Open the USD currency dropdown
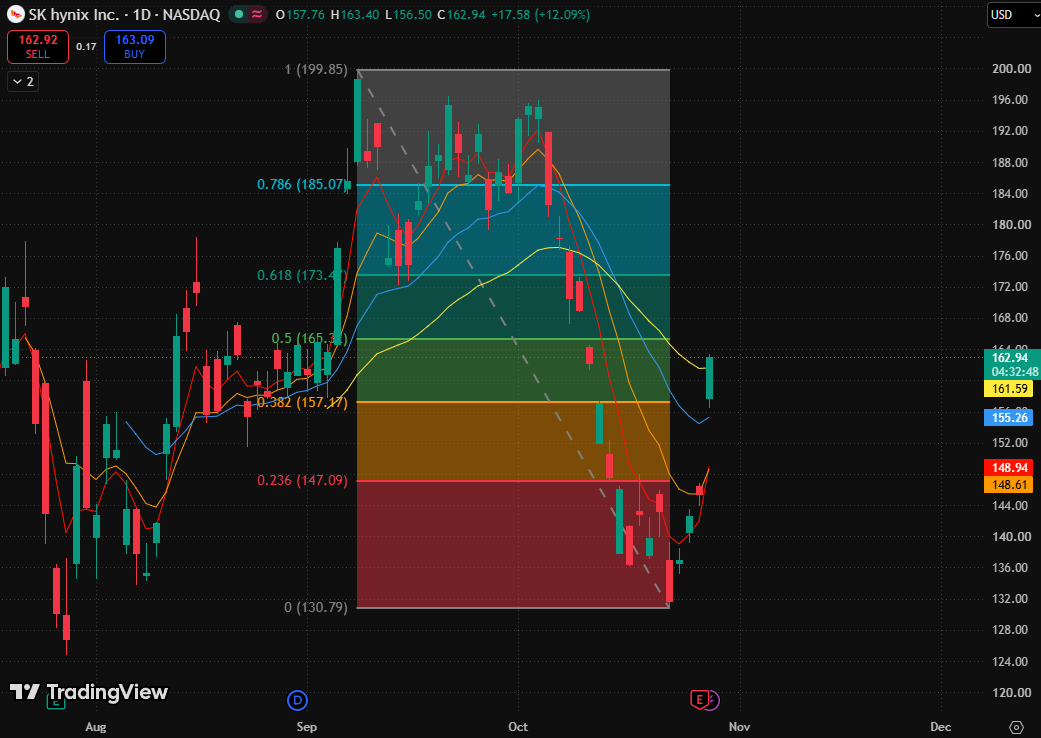The width and height of the screenshot is (1041, 738). (x=1013, y=15)
